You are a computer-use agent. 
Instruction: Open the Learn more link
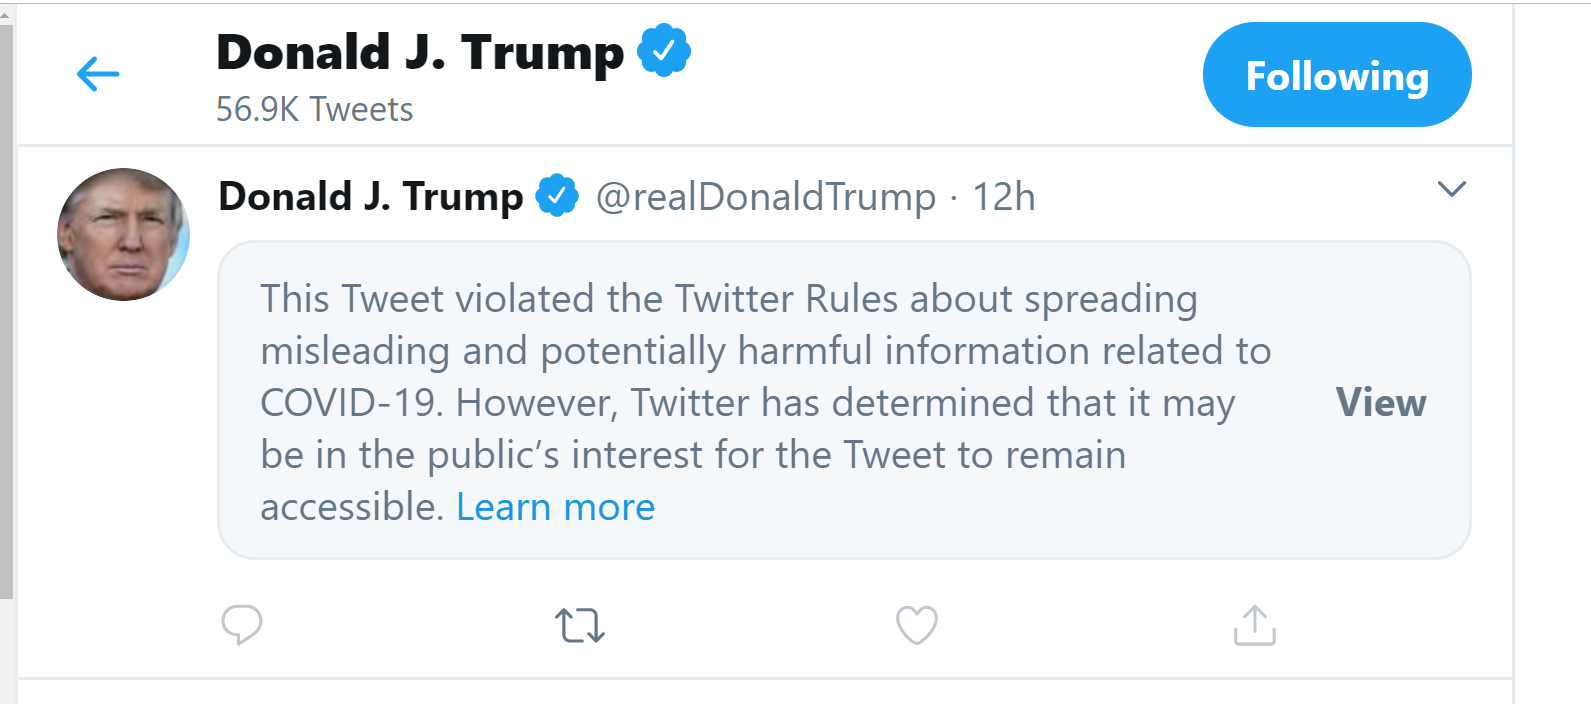point(555,507)
